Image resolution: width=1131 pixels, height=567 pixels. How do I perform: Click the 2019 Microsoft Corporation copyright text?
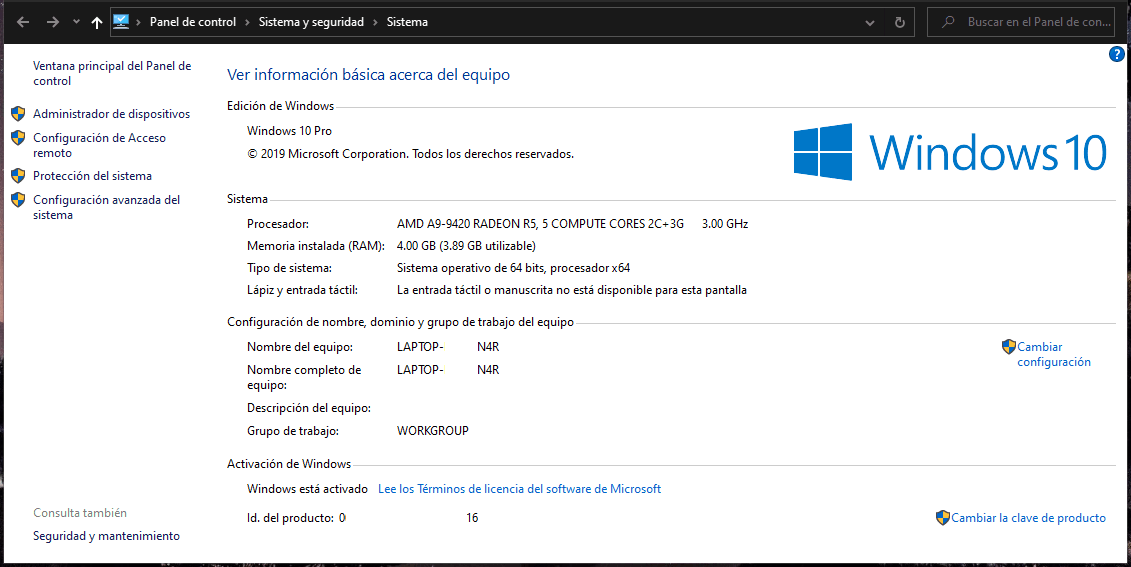tap(410, 154)
